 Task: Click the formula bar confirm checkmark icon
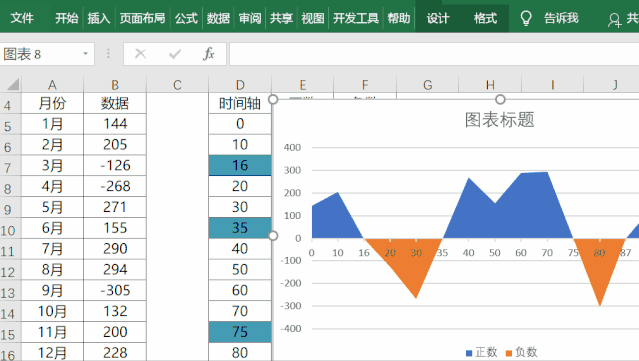175,54
